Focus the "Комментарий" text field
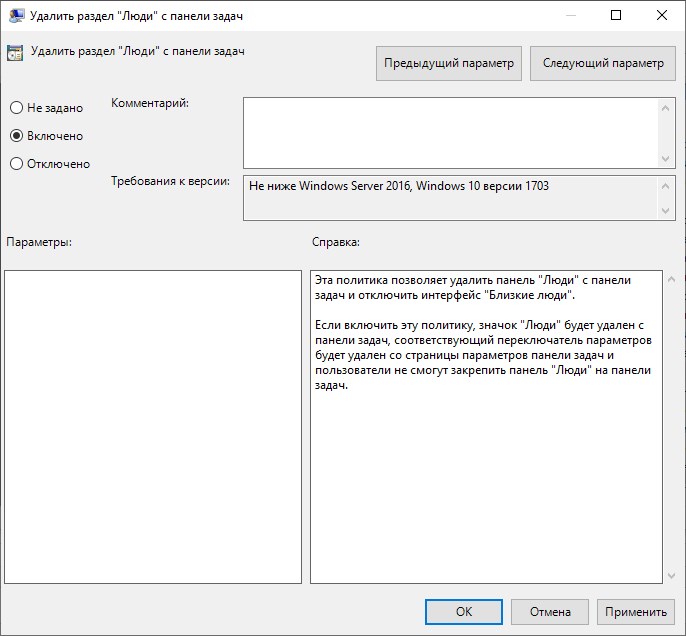The height and width of the screenshot is (636, 686). [x=450, y=132]
